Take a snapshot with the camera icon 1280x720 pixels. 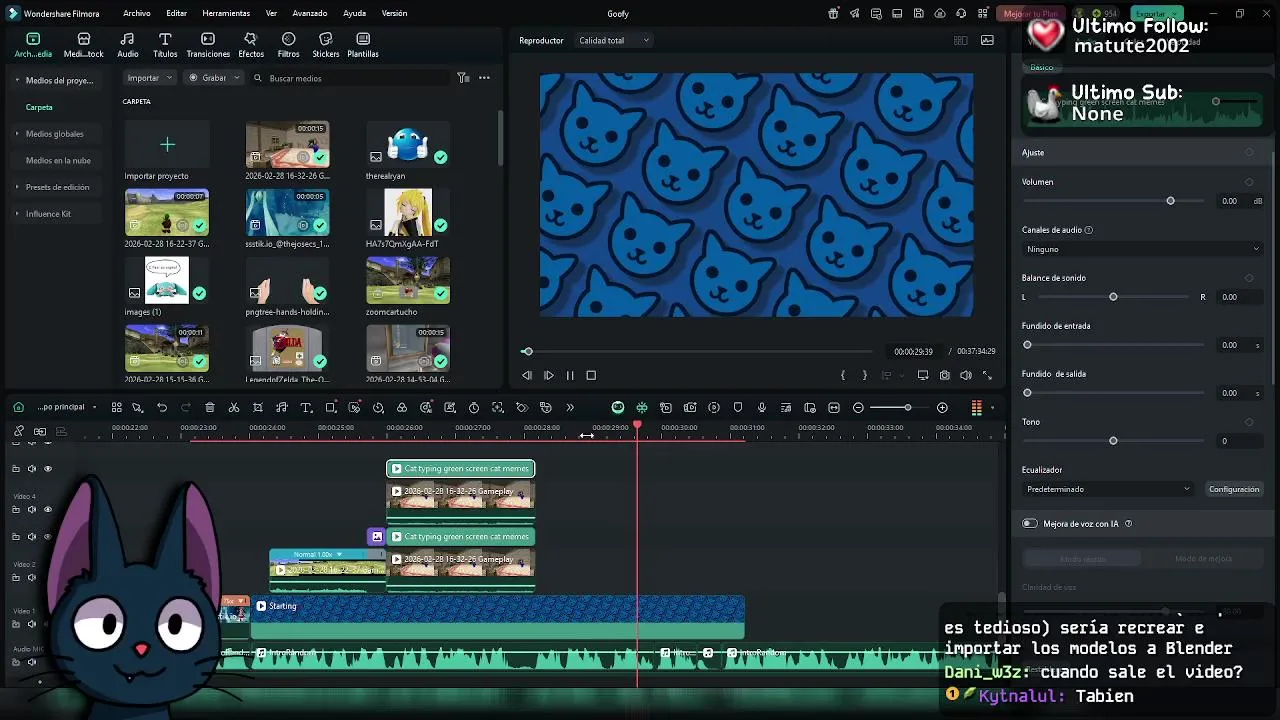click(945, 375)
